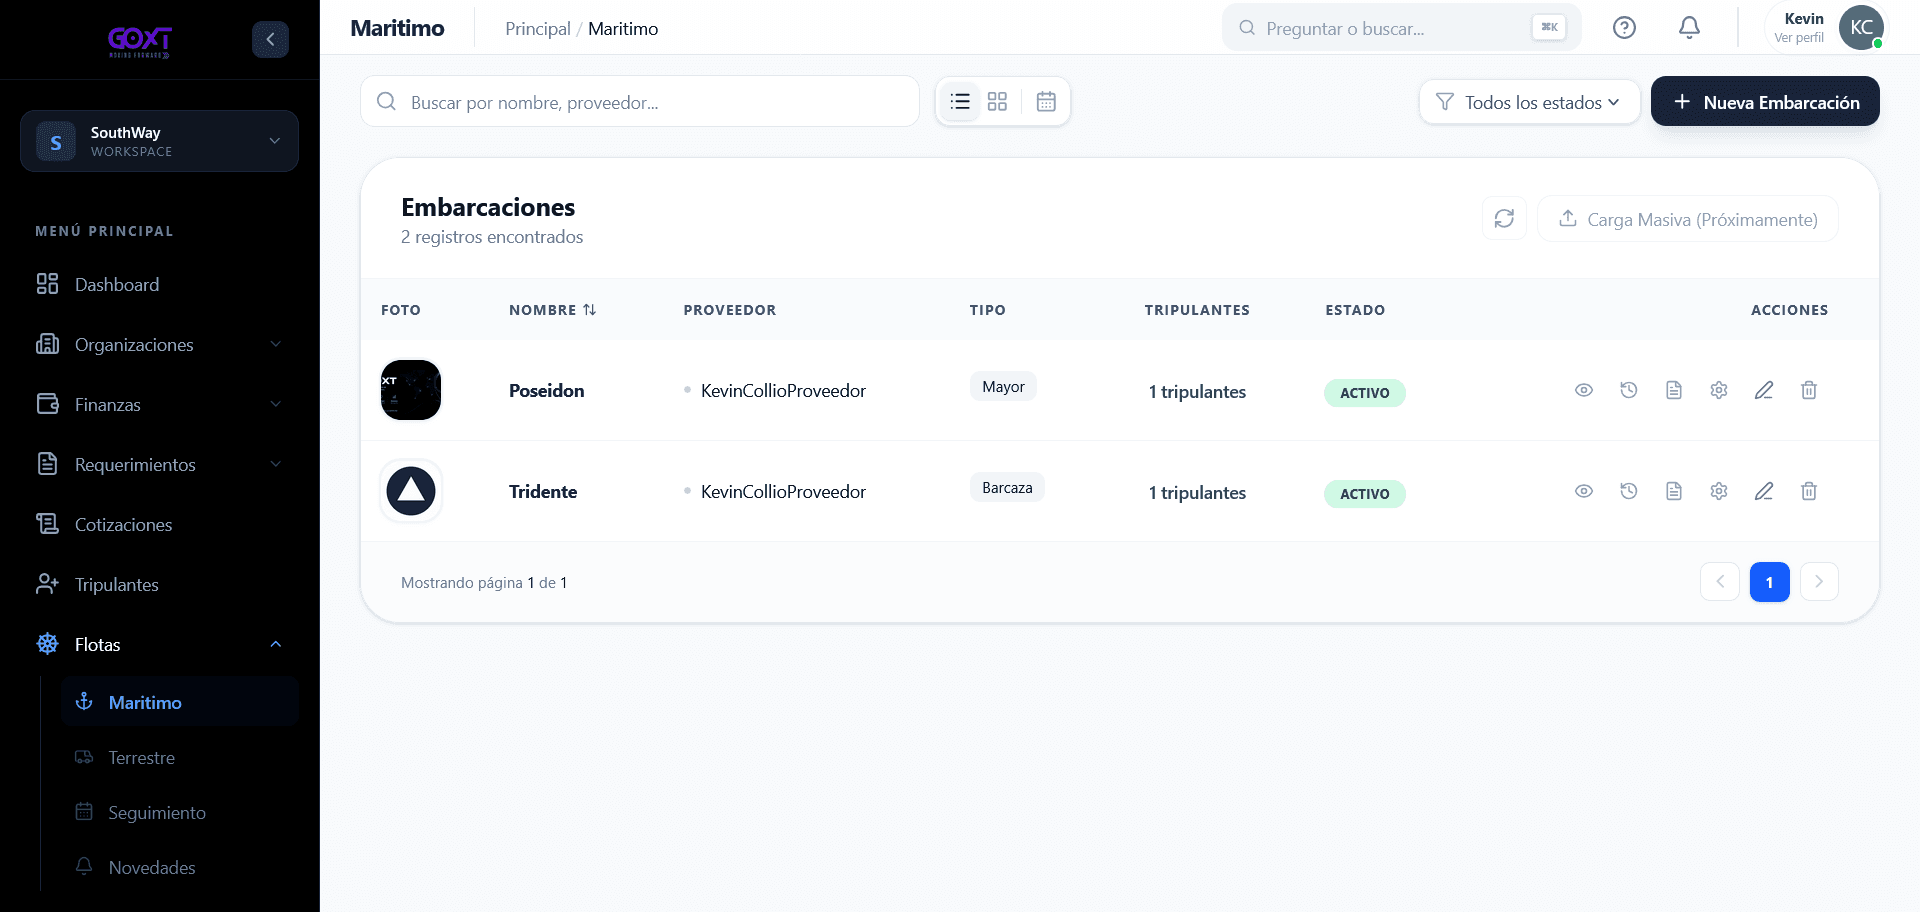Open the notifications bell
This screenshot has width=1920, height=912.
point(1689,28)
